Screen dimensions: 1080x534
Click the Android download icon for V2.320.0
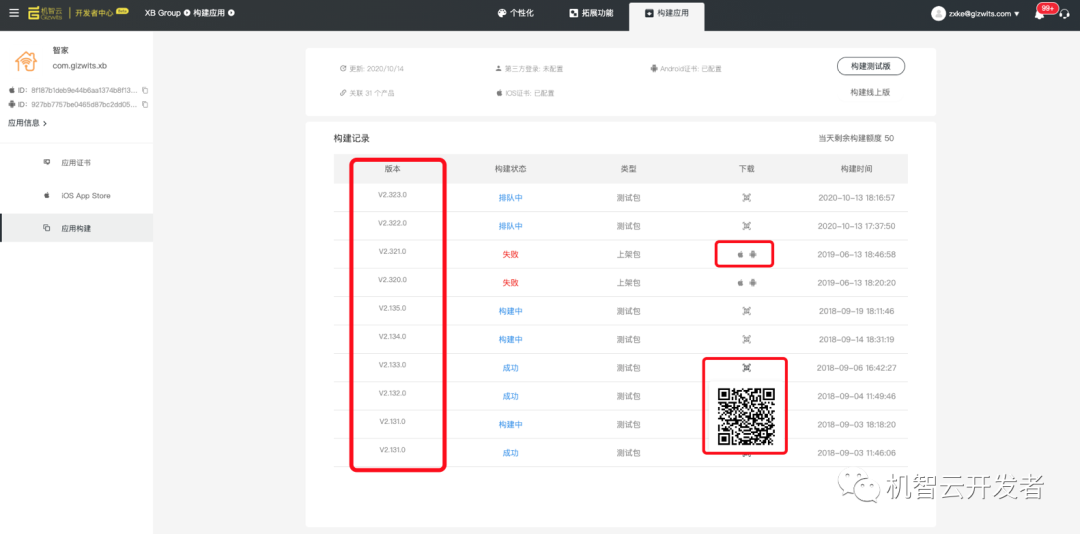(753, 283)
